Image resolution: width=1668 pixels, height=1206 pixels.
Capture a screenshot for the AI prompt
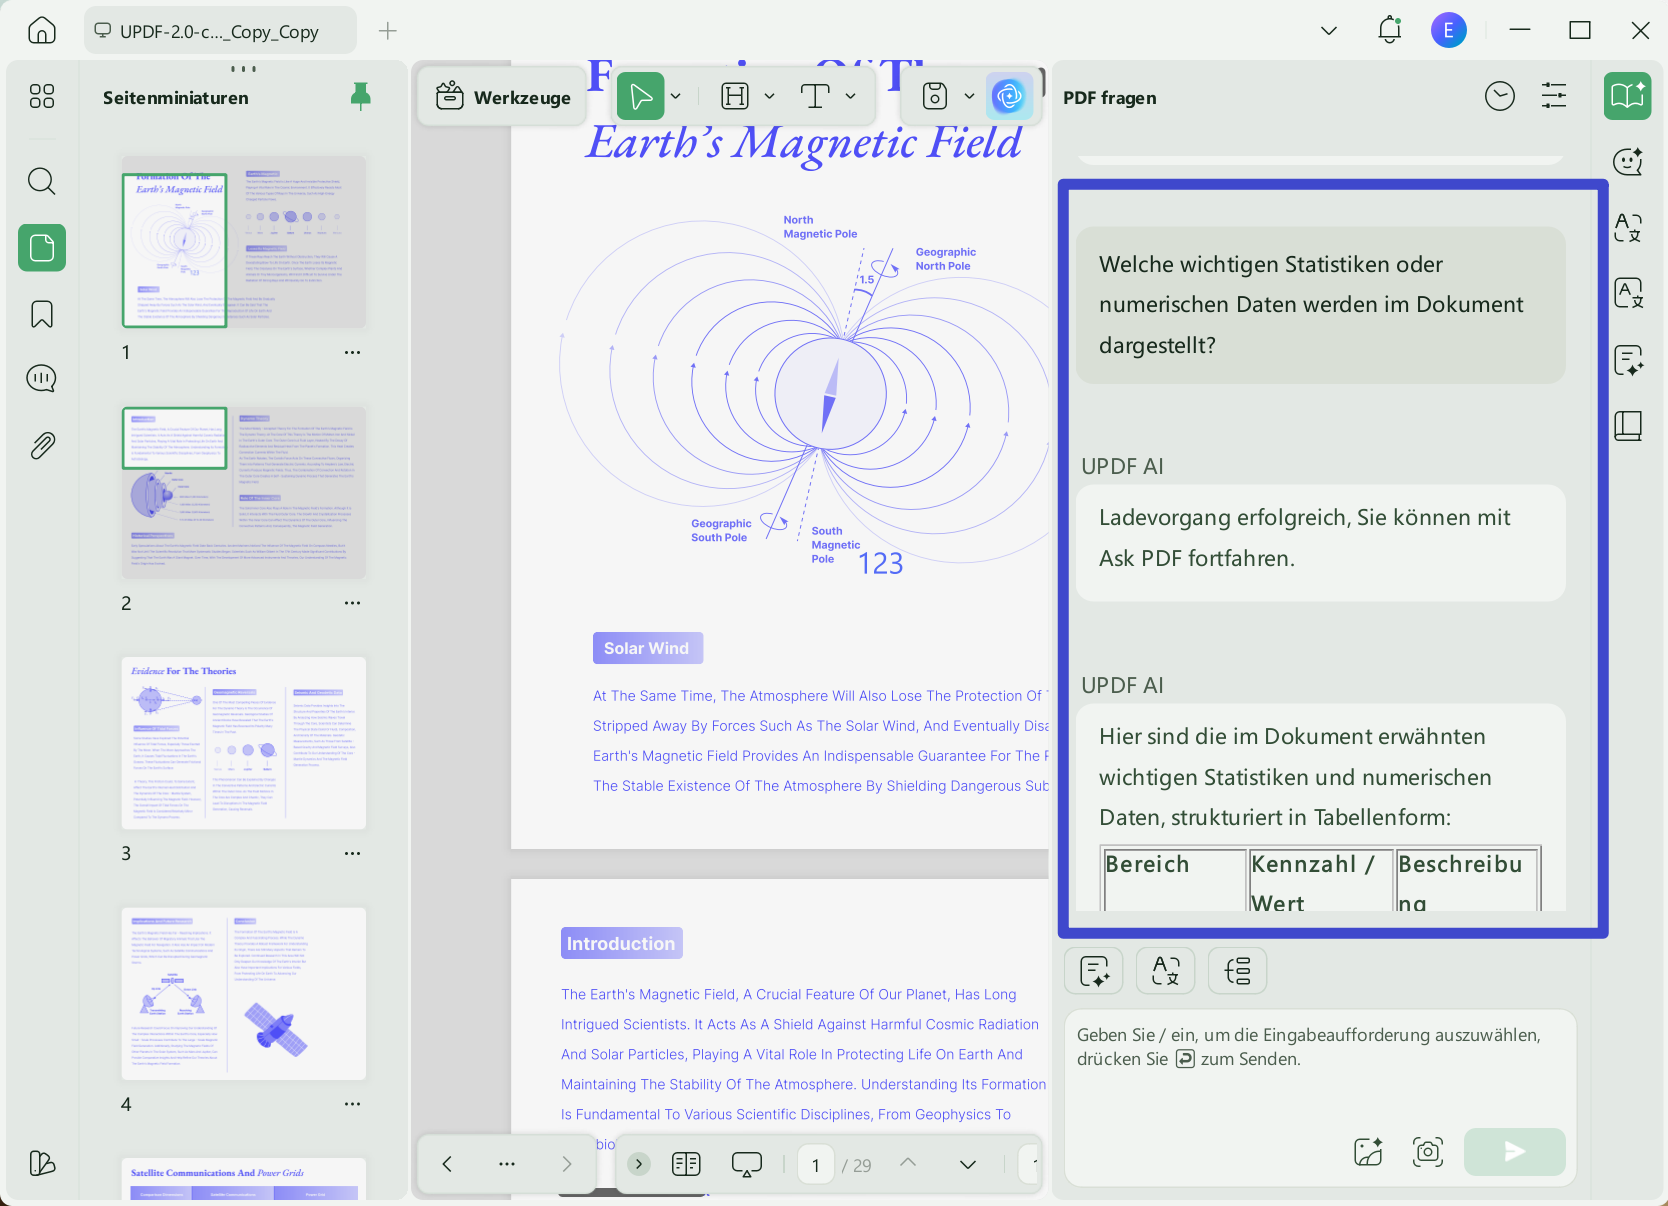click(x=1428, y=1152)
